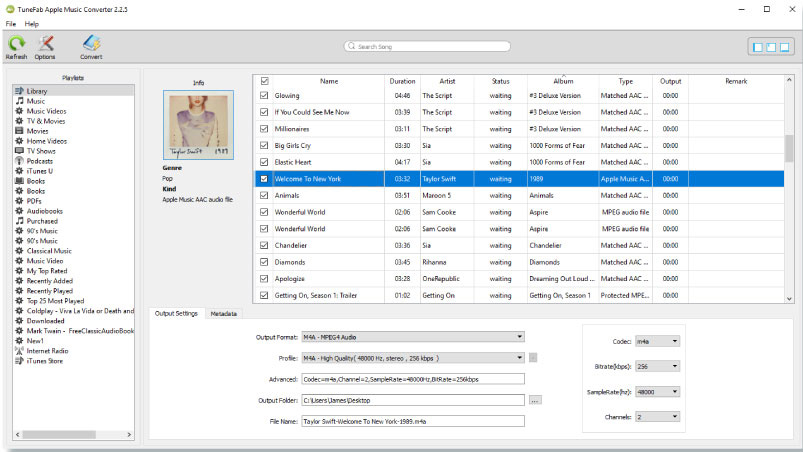
Task: Click the iTunes U gear icon
Action: [19, 171]
